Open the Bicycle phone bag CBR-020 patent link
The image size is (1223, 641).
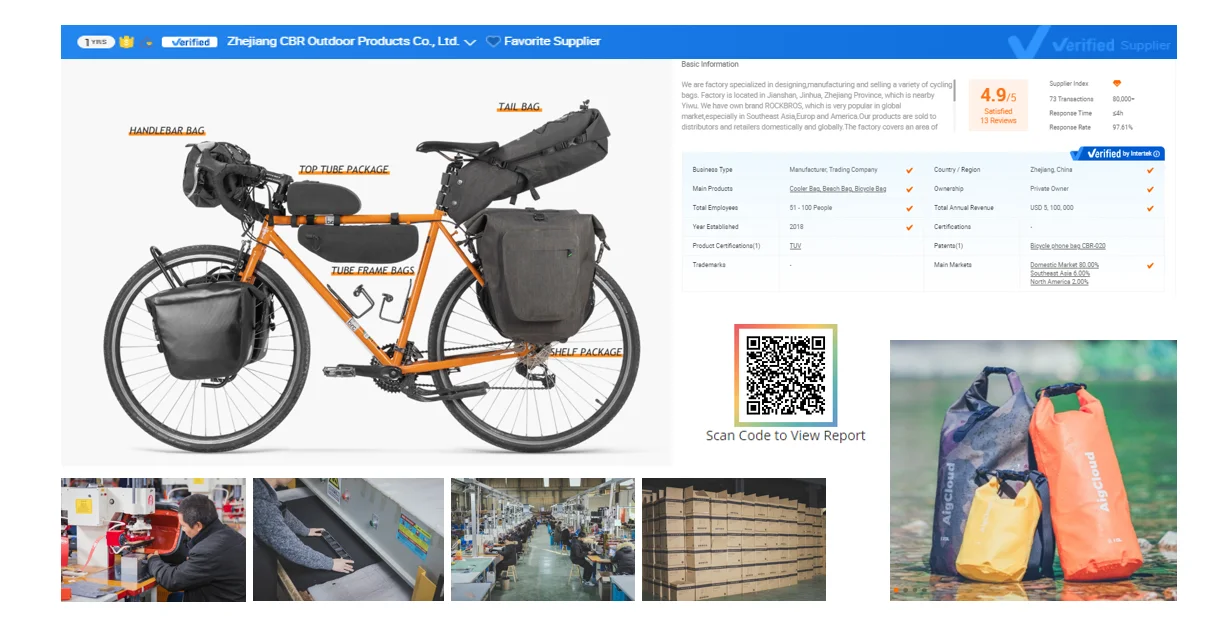1068,246
